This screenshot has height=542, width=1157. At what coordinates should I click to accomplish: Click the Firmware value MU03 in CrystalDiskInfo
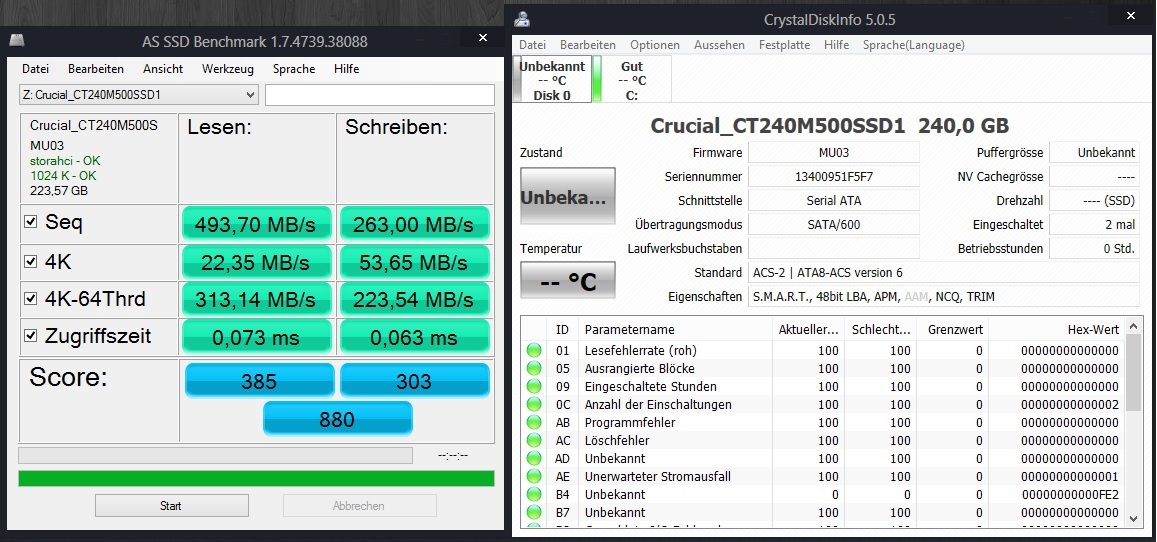834,153
